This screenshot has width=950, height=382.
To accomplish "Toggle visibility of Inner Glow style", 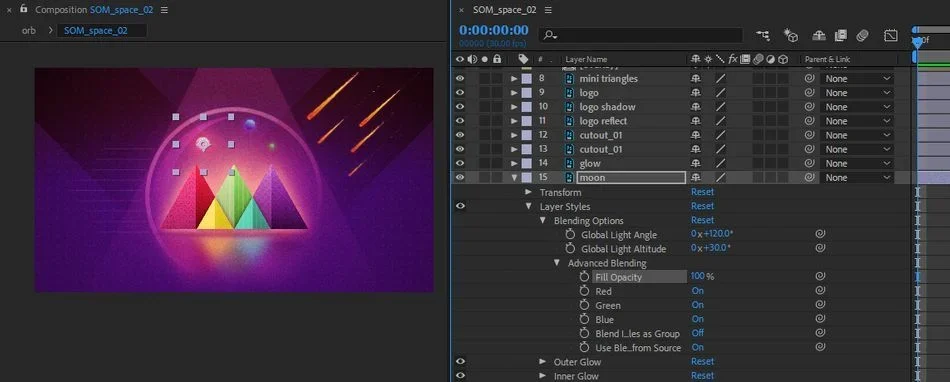I will tap(460, 376).
